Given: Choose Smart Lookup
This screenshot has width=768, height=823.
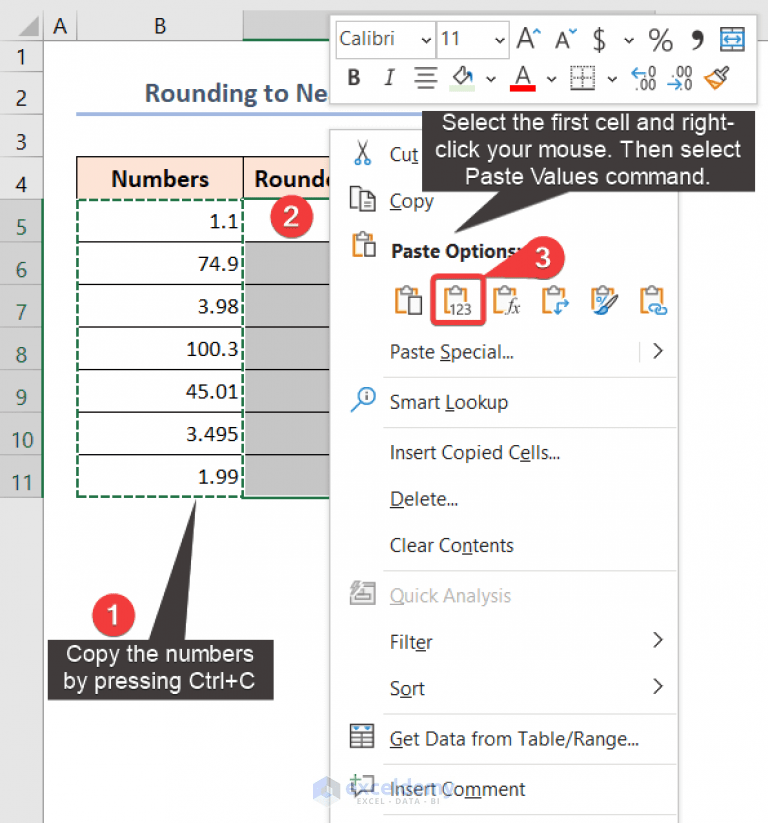Looking at the screenshot, I should coord(449,402).
